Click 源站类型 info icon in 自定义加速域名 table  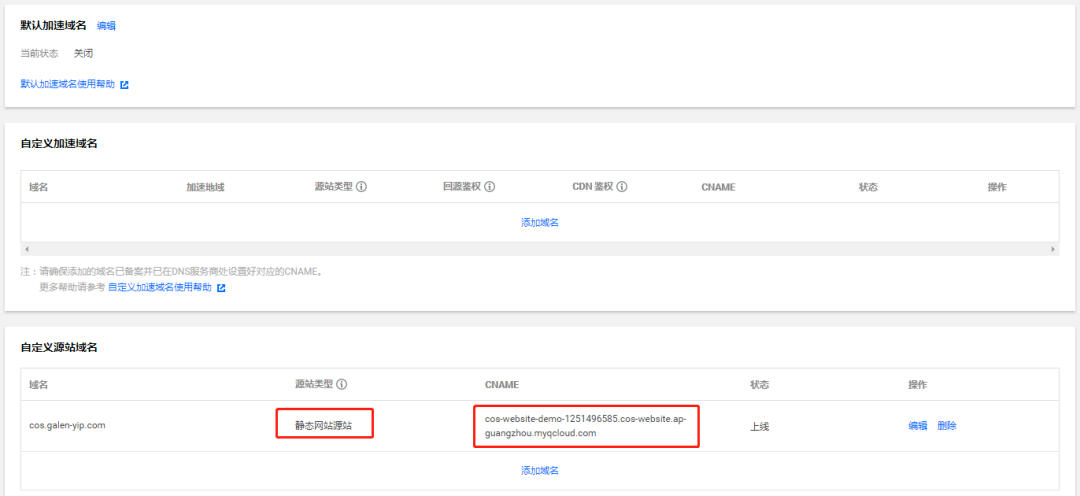[x=361, y=187]
